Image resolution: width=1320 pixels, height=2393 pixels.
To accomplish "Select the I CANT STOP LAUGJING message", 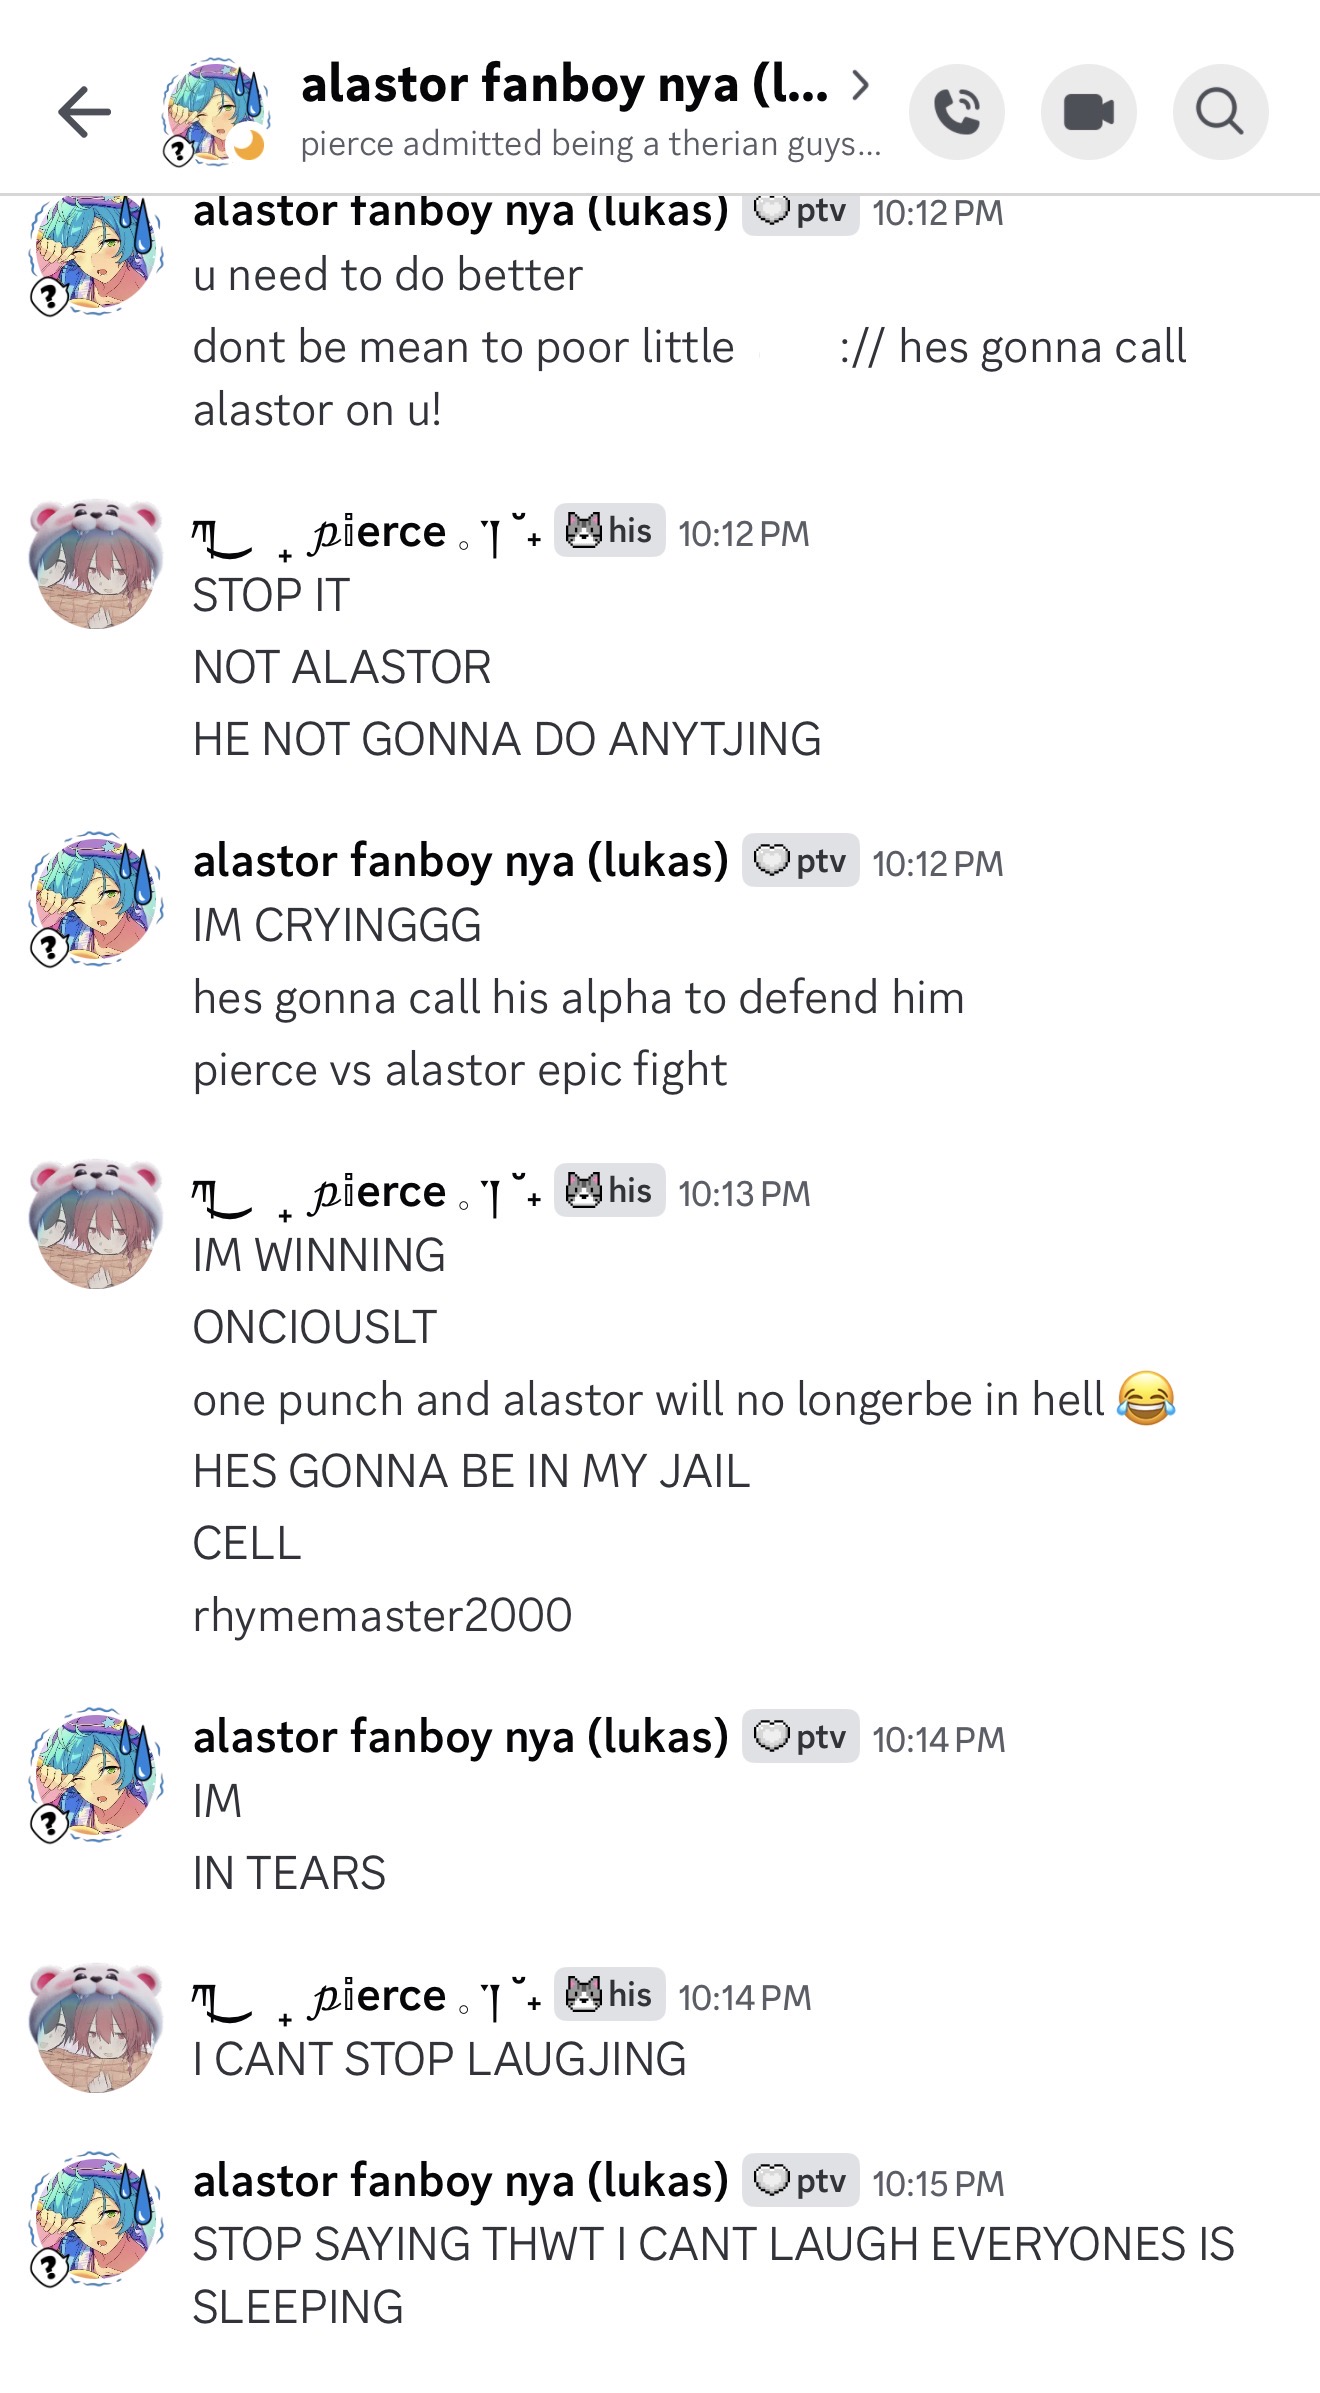I will (440, 2058).
